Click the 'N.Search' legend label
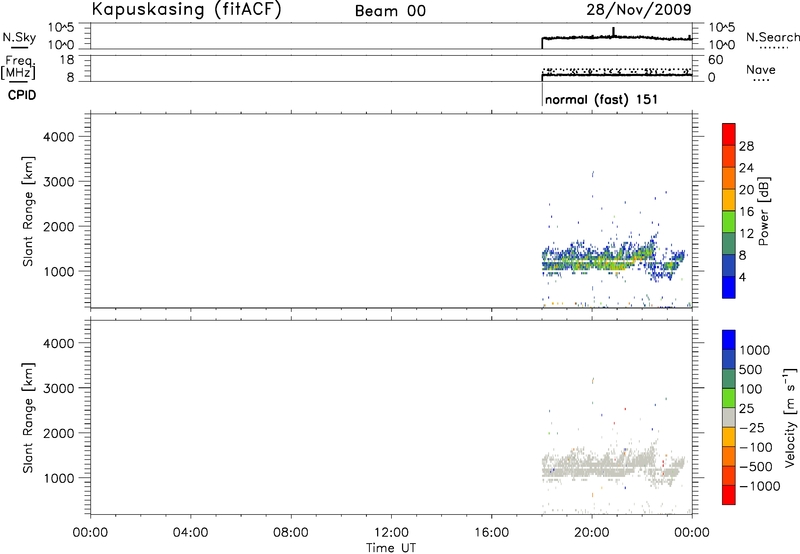Viewport: 800px width, 554px height. 772,37
